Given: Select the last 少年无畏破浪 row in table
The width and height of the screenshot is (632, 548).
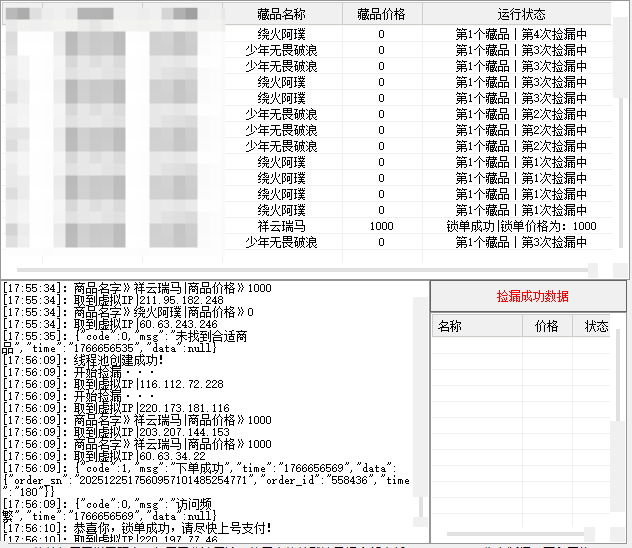Looking at the screenshot, I should coord(281,242).
